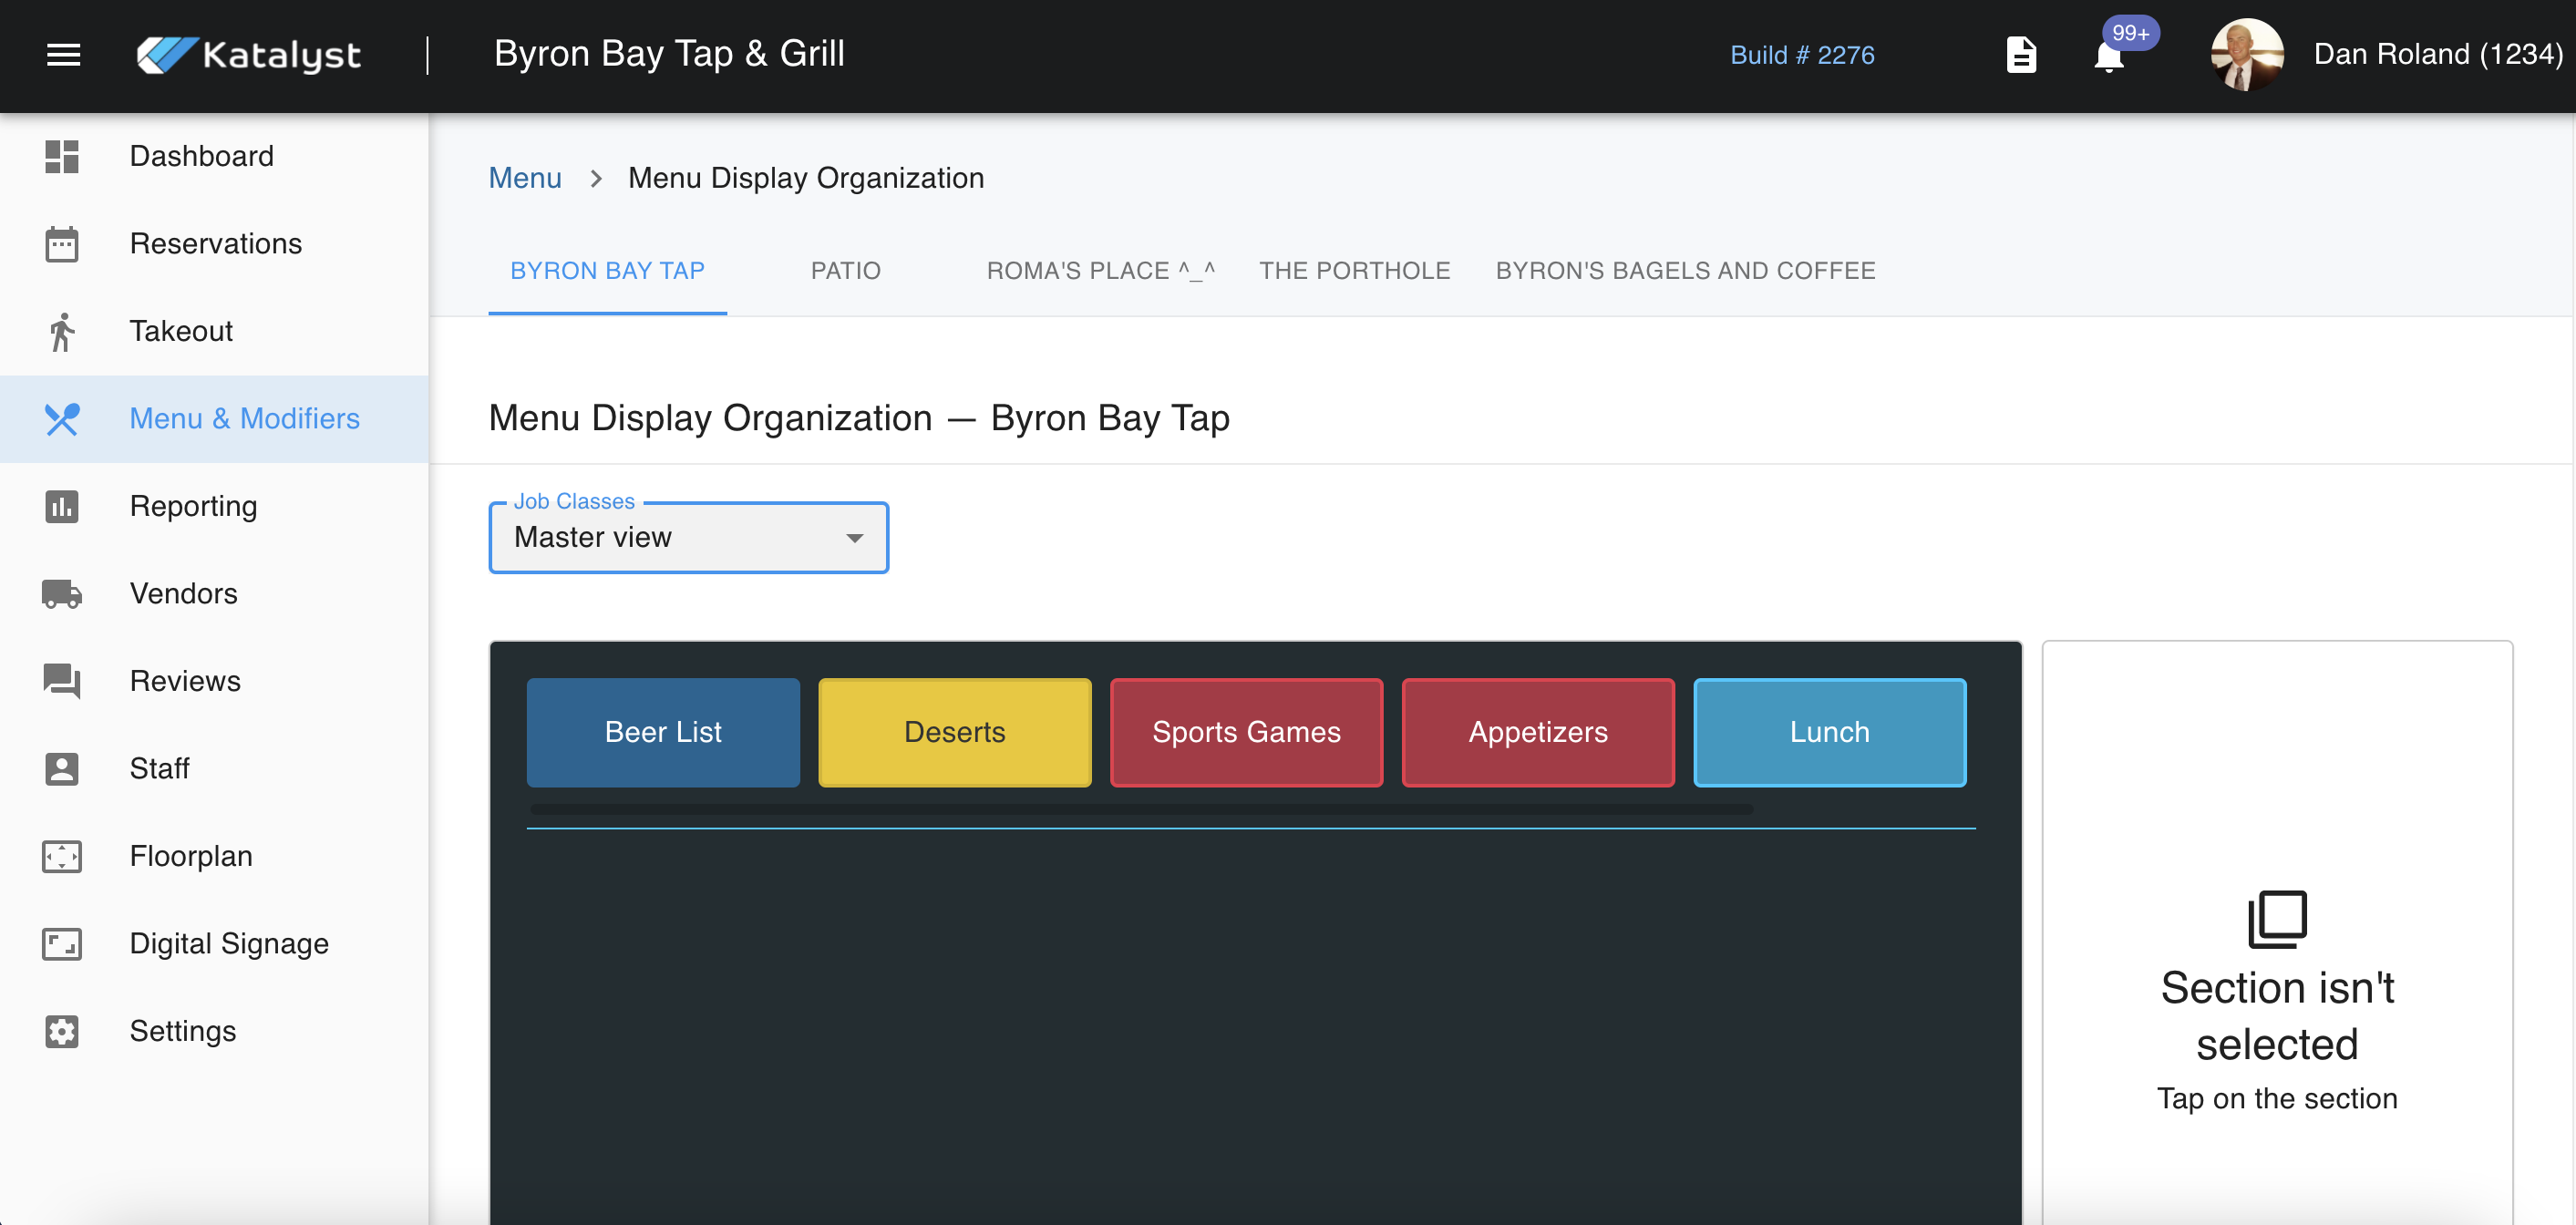Click the Floorplan icon in sidebar

(62, 857)
